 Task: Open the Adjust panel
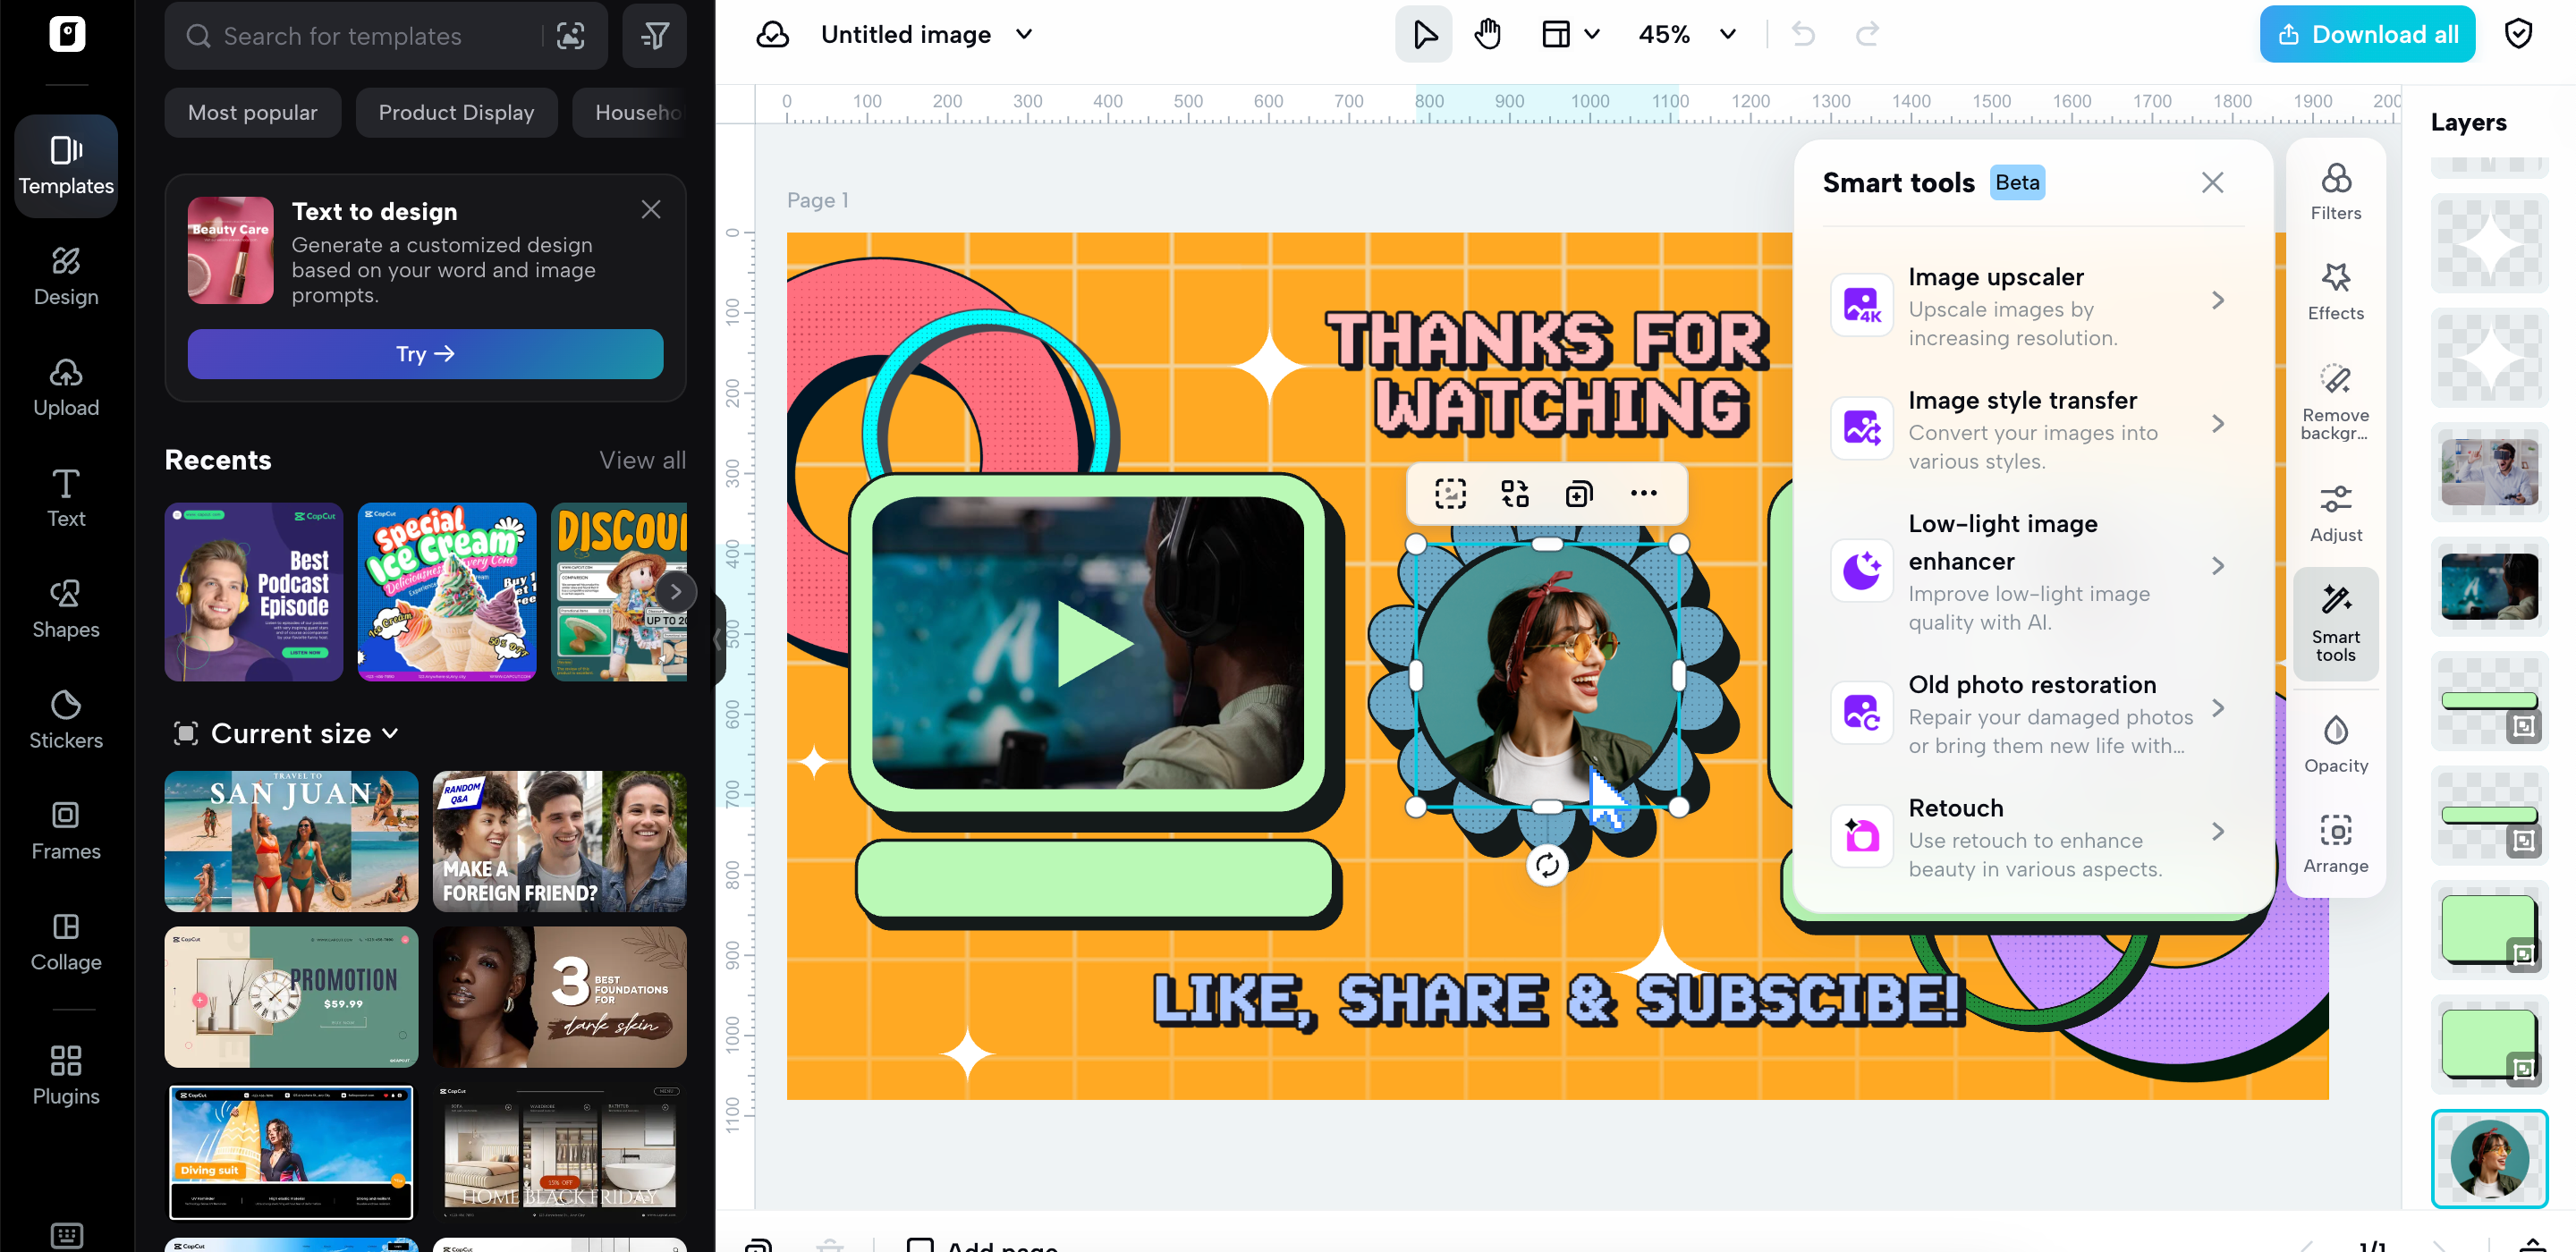(2336, 512)
